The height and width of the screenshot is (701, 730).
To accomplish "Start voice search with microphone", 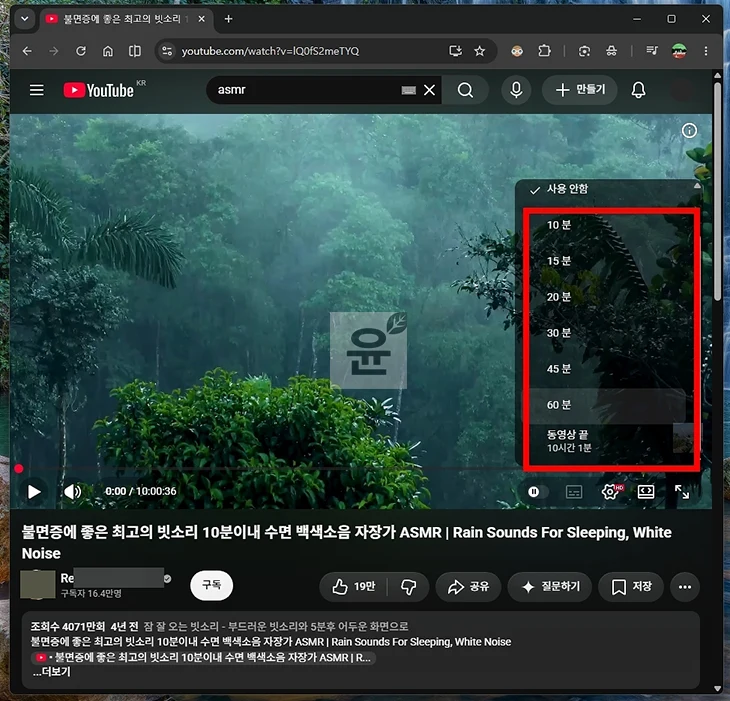I will click(x=516, y=90).
